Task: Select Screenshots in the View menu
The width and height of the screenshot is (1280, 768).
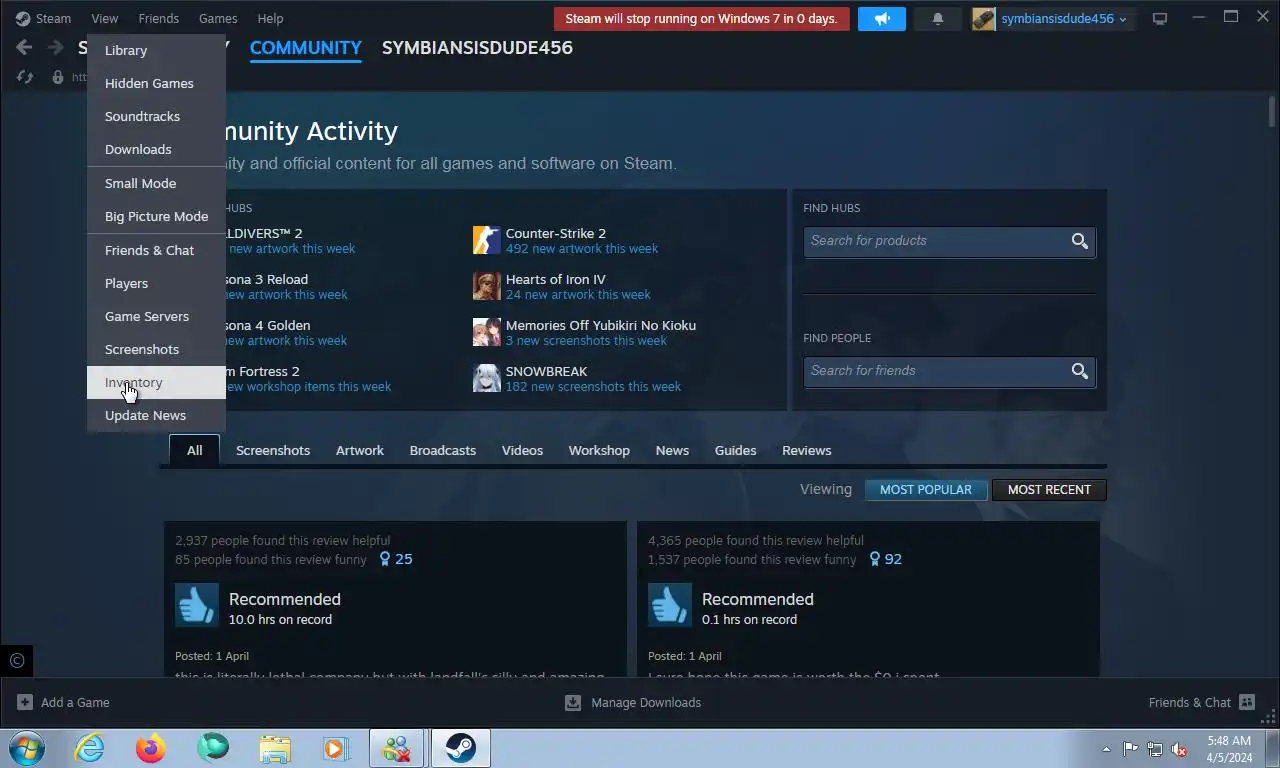Action: [x=156, y=349]
